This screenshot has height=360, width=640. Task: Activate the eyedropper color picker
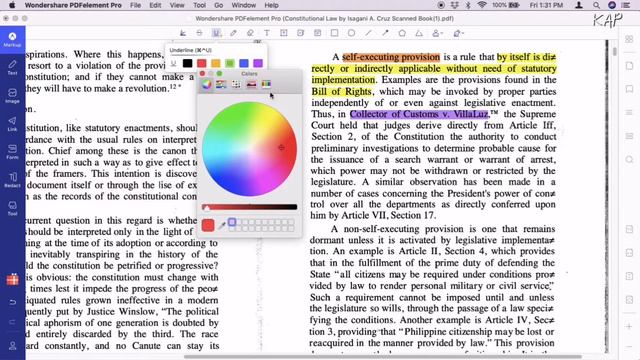pos(222,225)
